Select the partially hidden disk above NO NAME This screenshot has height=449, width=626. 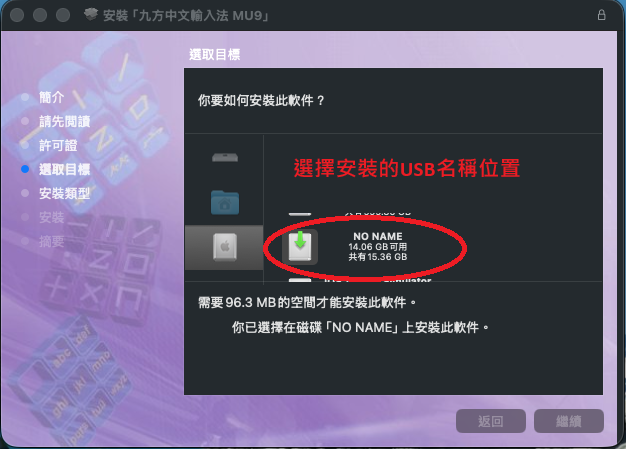(300, 214)
